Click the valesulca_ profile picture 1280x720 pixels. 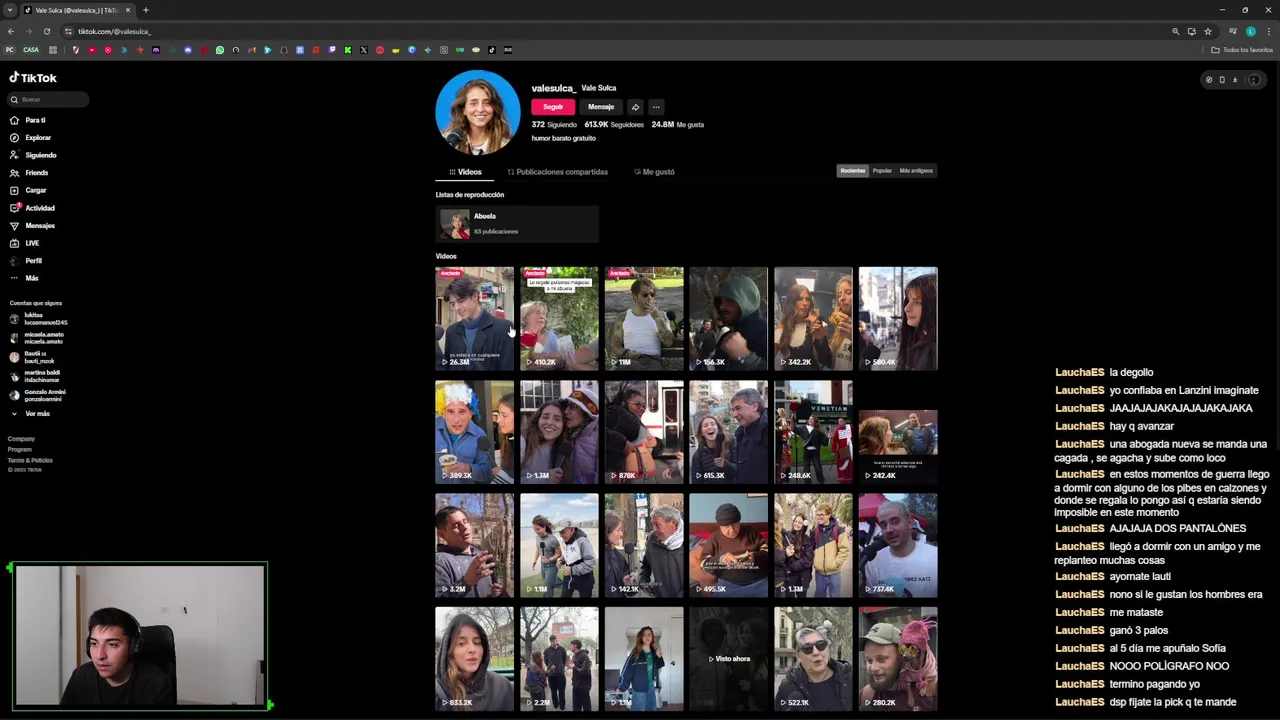(x=478, y=112)
